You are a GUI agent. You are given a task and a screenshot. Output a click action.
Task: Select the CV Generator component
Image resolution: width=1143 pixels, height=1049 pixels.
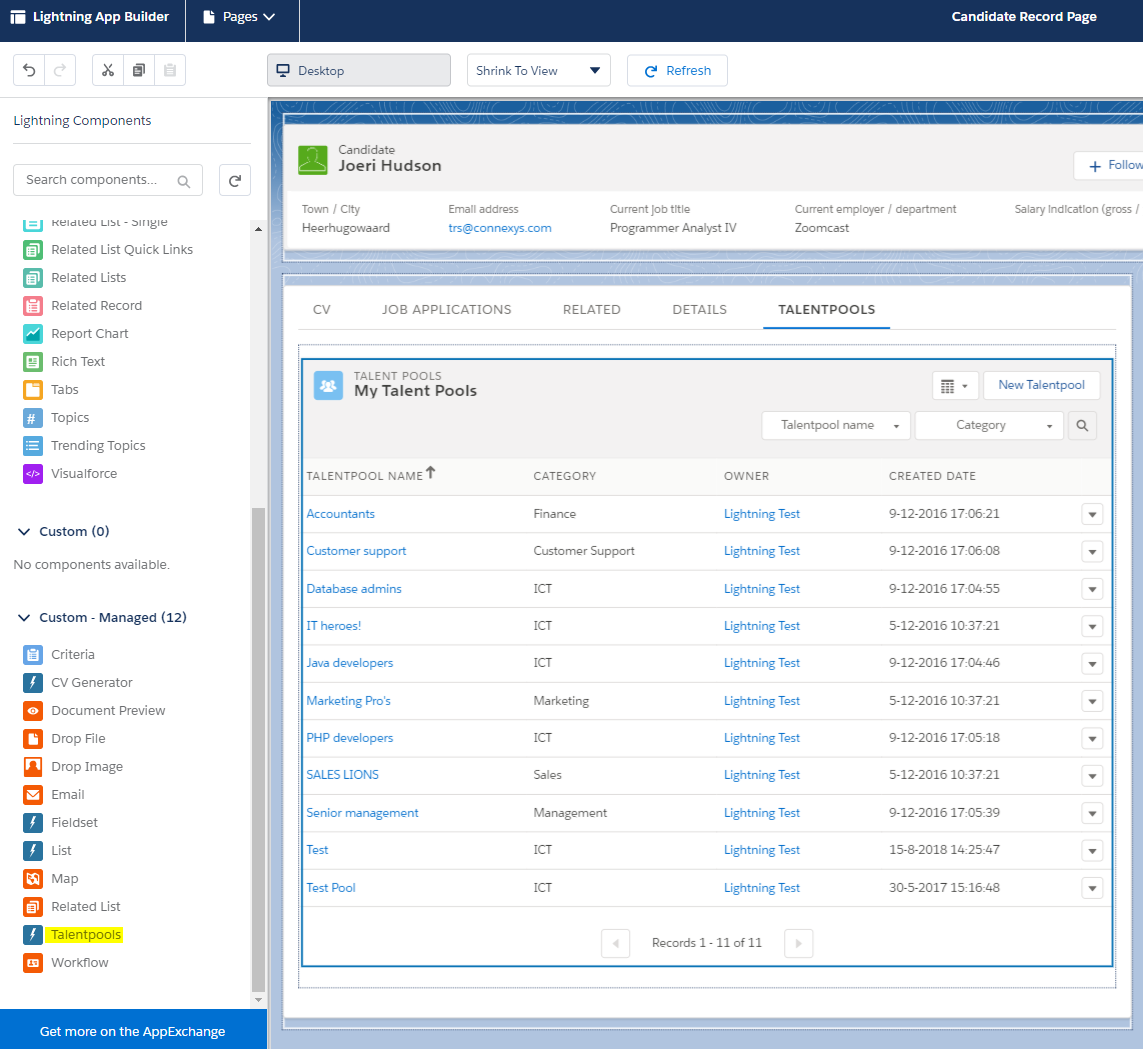(x=78, y=683)
